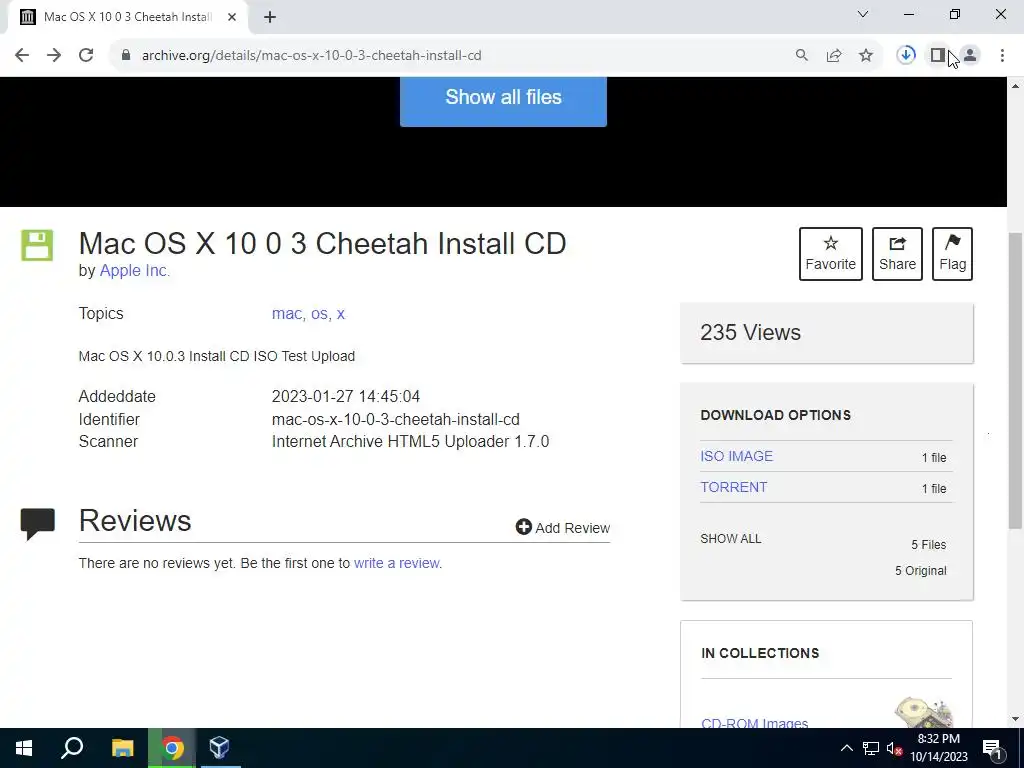
Task: Download the TORRENT file
Action: point(733,487)
